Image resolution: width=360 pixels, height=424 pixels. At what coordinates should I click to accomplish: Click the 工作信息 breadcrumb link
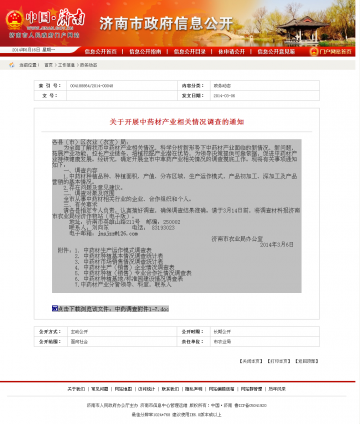click(x=66, y=65)
